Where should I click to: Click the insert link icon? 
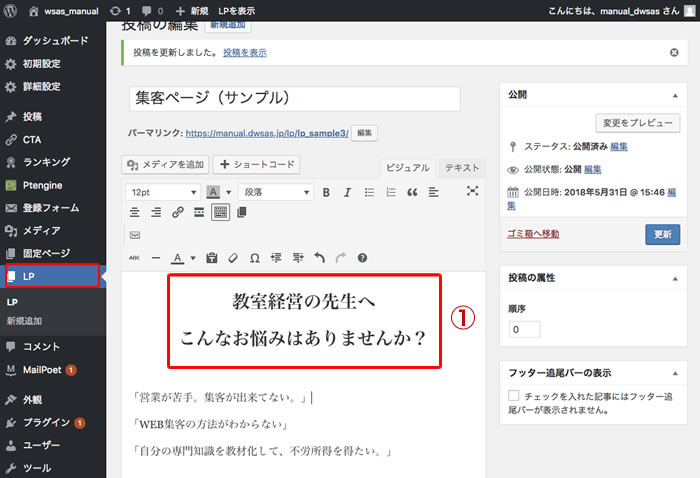pos(177,212)
